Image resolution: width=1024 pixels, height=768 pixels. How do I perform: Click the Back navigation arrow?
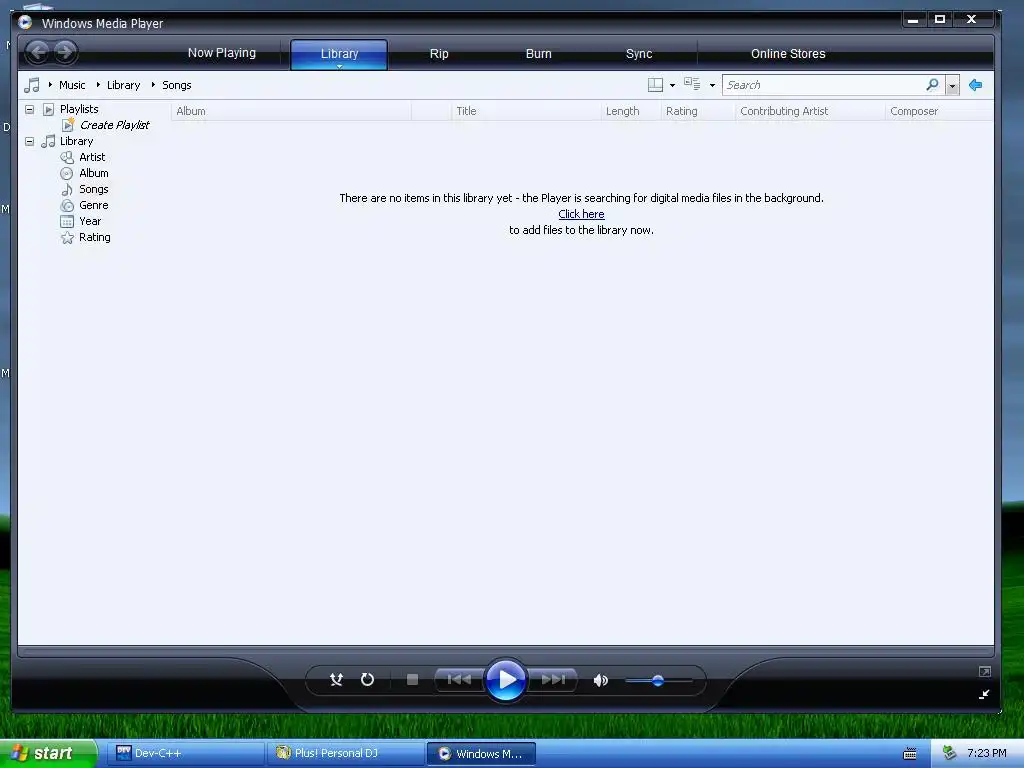coord(38,52)
